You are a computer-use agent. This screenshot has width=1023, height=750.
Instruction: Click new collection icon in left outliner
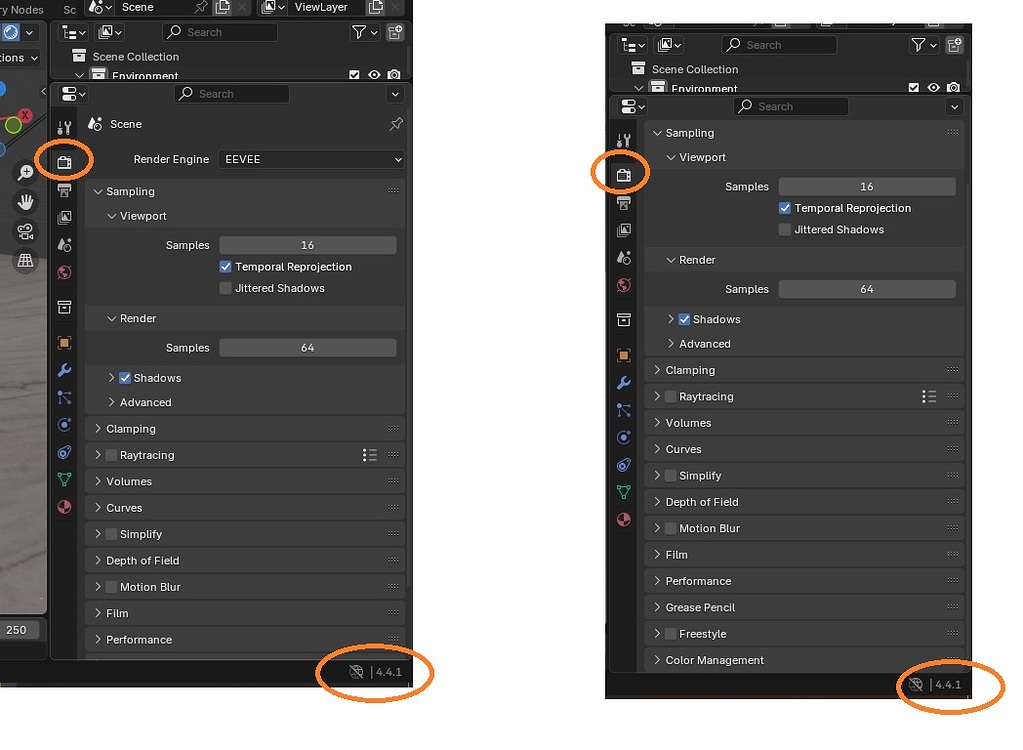coord(395,32)
